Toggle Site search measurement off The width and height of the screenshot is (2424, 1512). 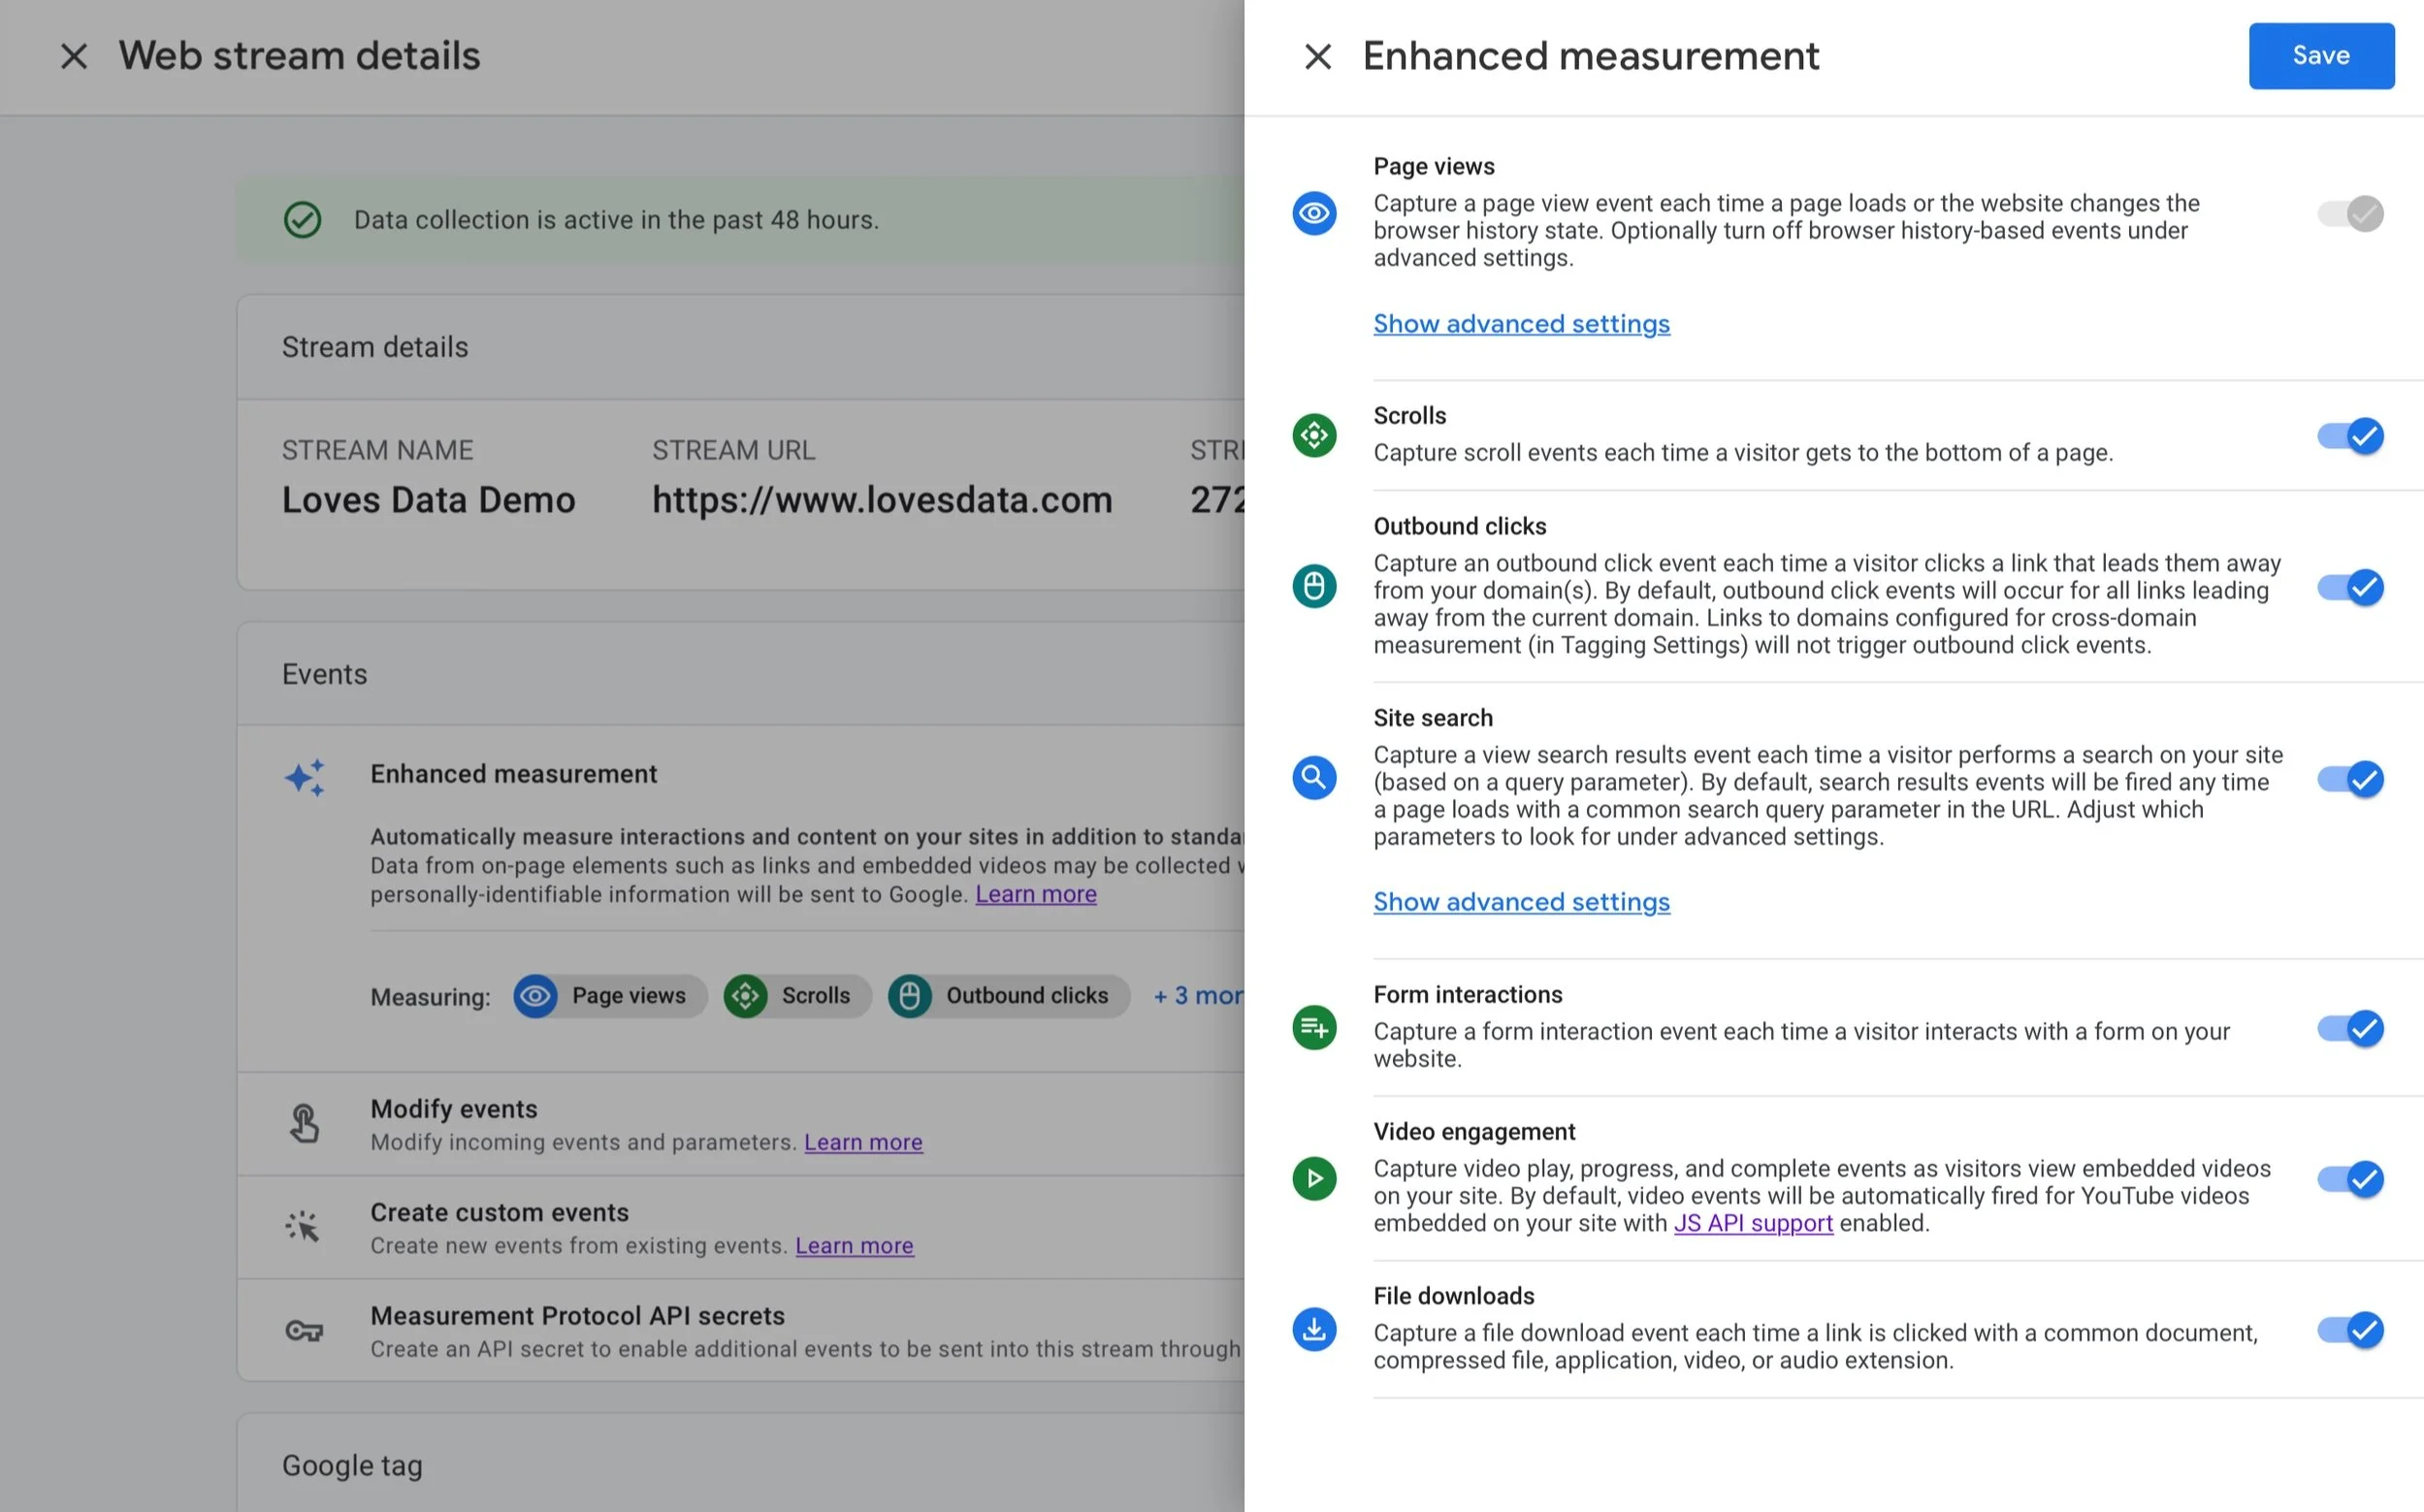click(x=2350, y=779)
